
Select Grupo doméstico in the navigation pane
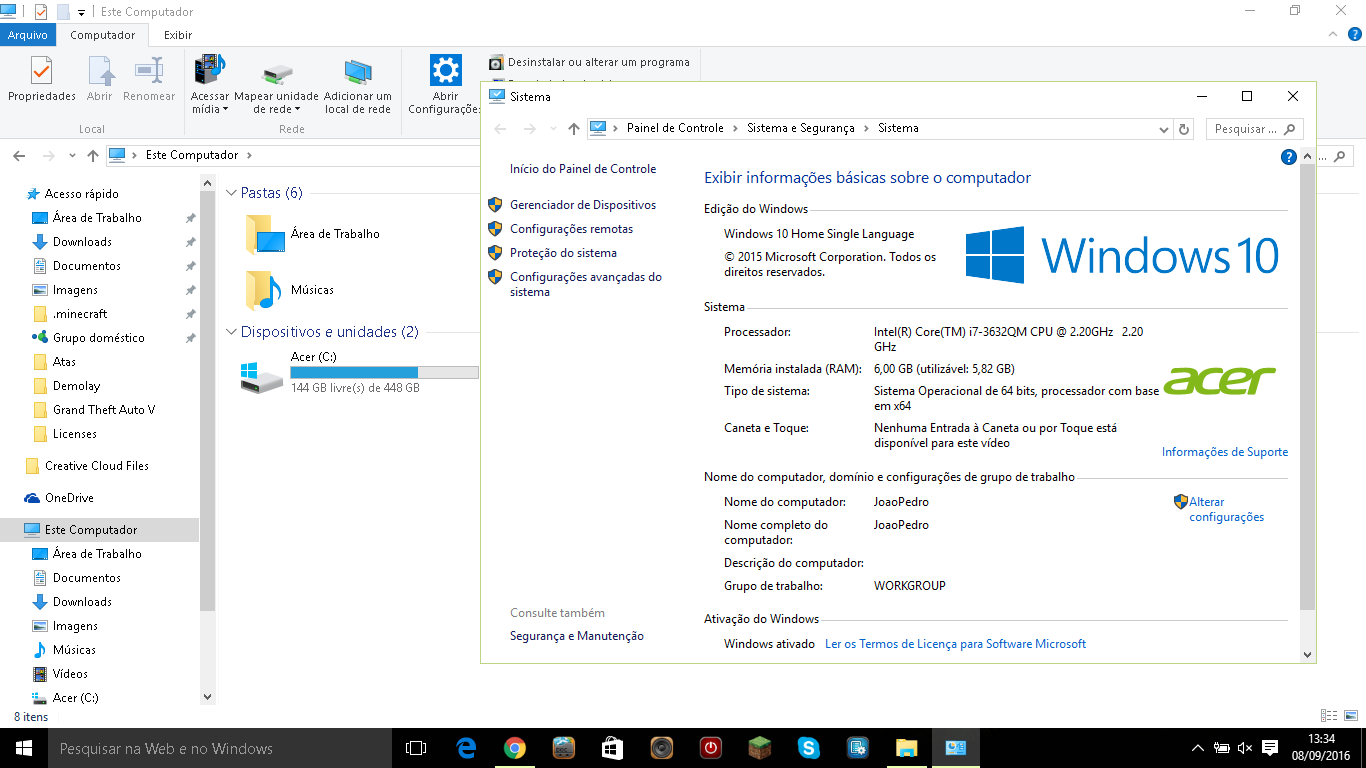pyautogui.click(x=100, y=338)
